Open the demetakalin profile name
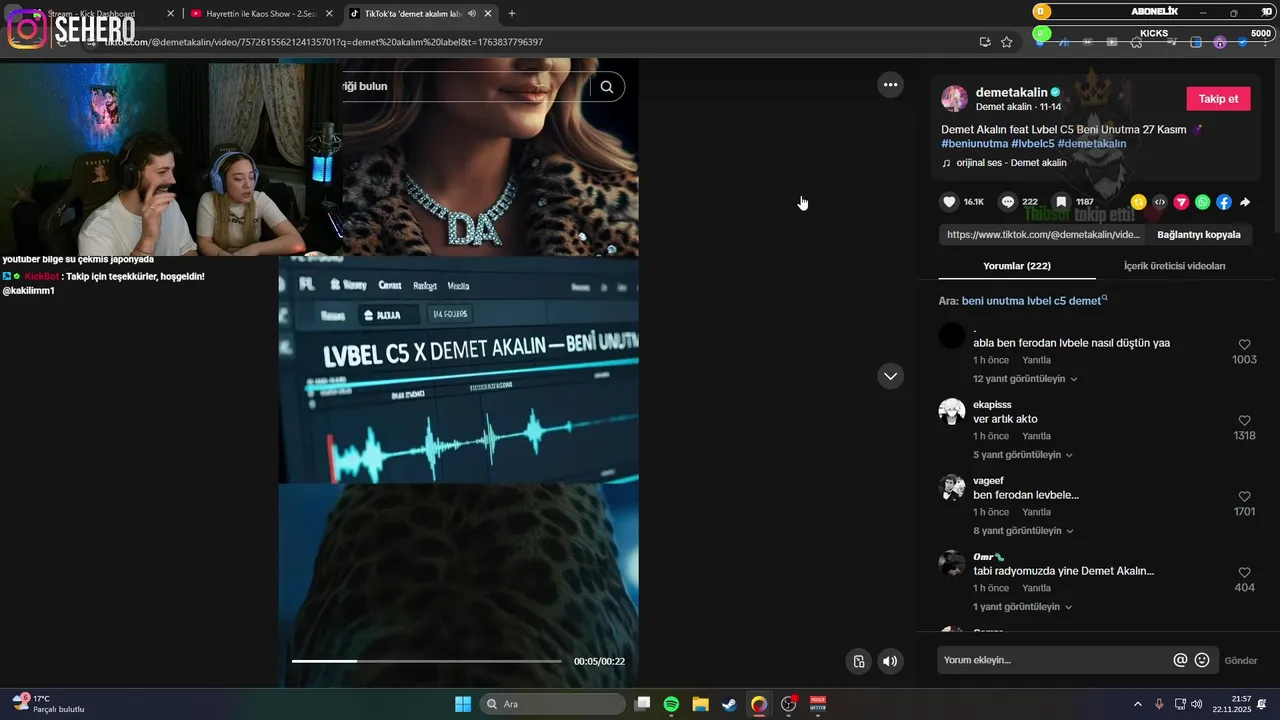This screenshot has height=720, width=1280. [x=1012, y=92]
